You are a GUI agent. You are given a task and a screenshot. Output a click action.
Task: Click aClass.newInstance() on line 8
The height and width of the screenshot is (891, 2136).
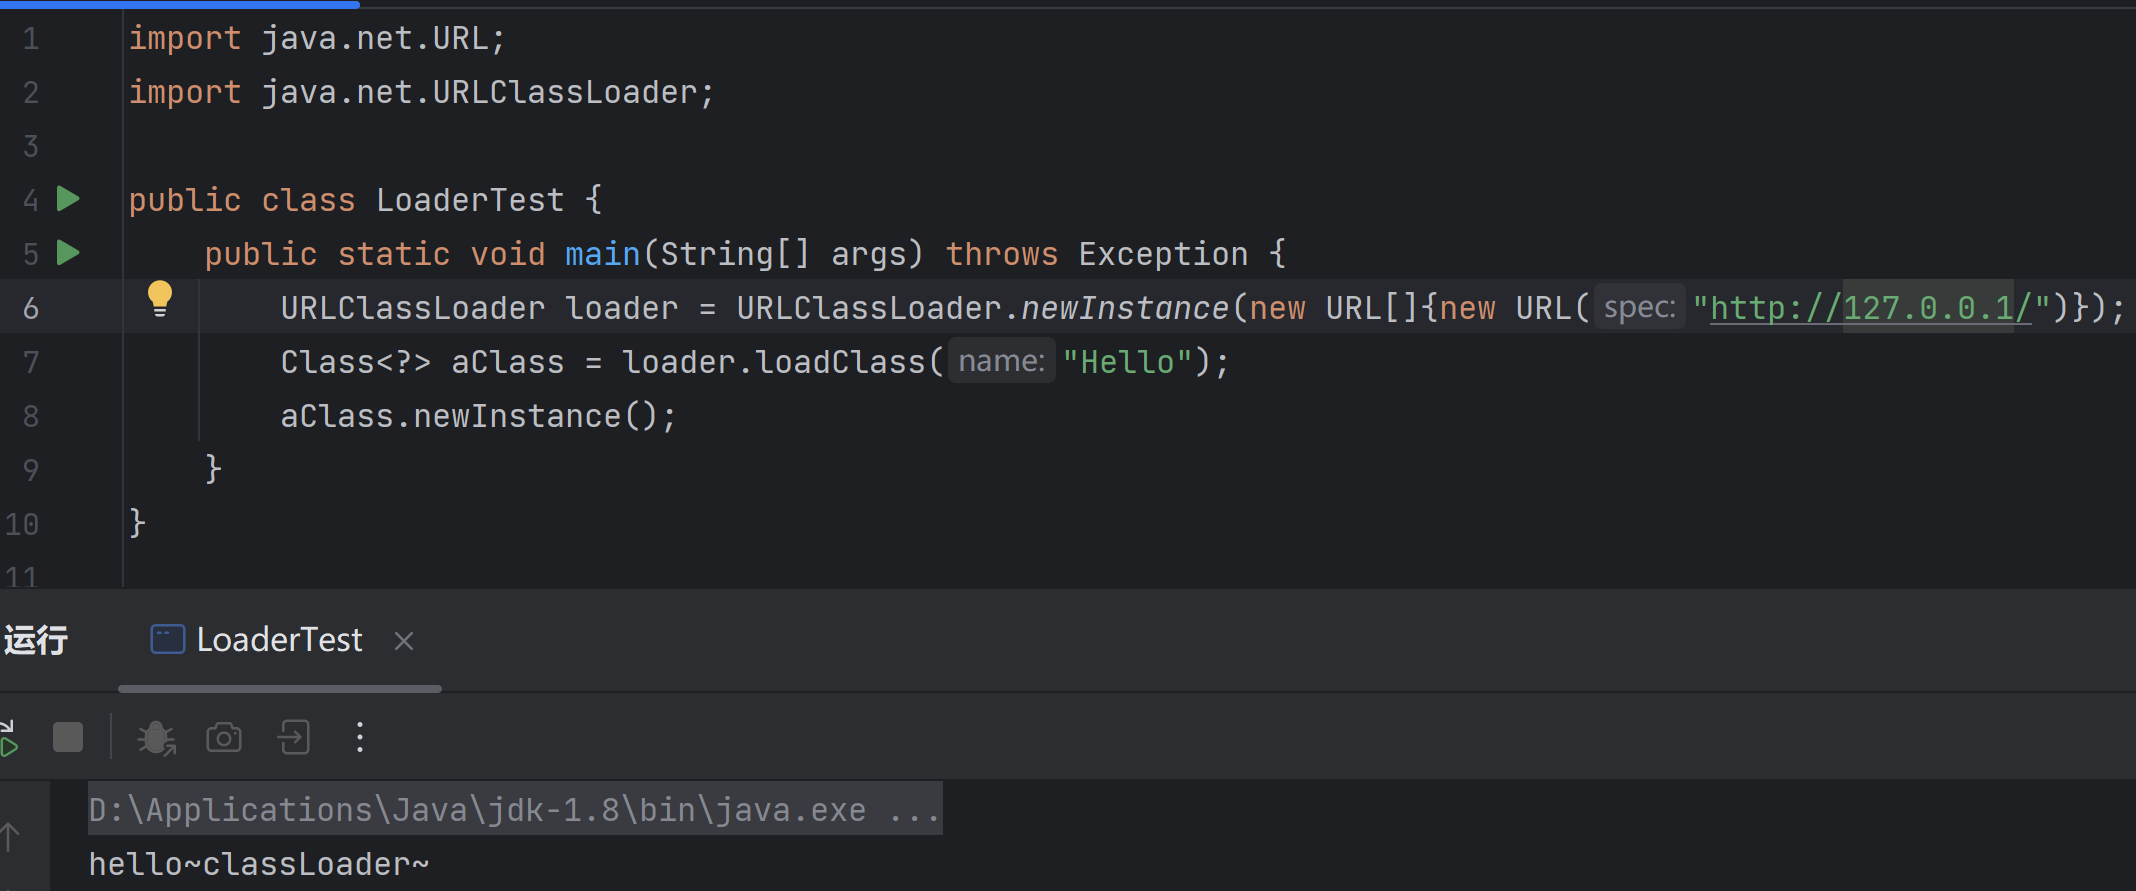pyautogui.click(x=478, y=416)
